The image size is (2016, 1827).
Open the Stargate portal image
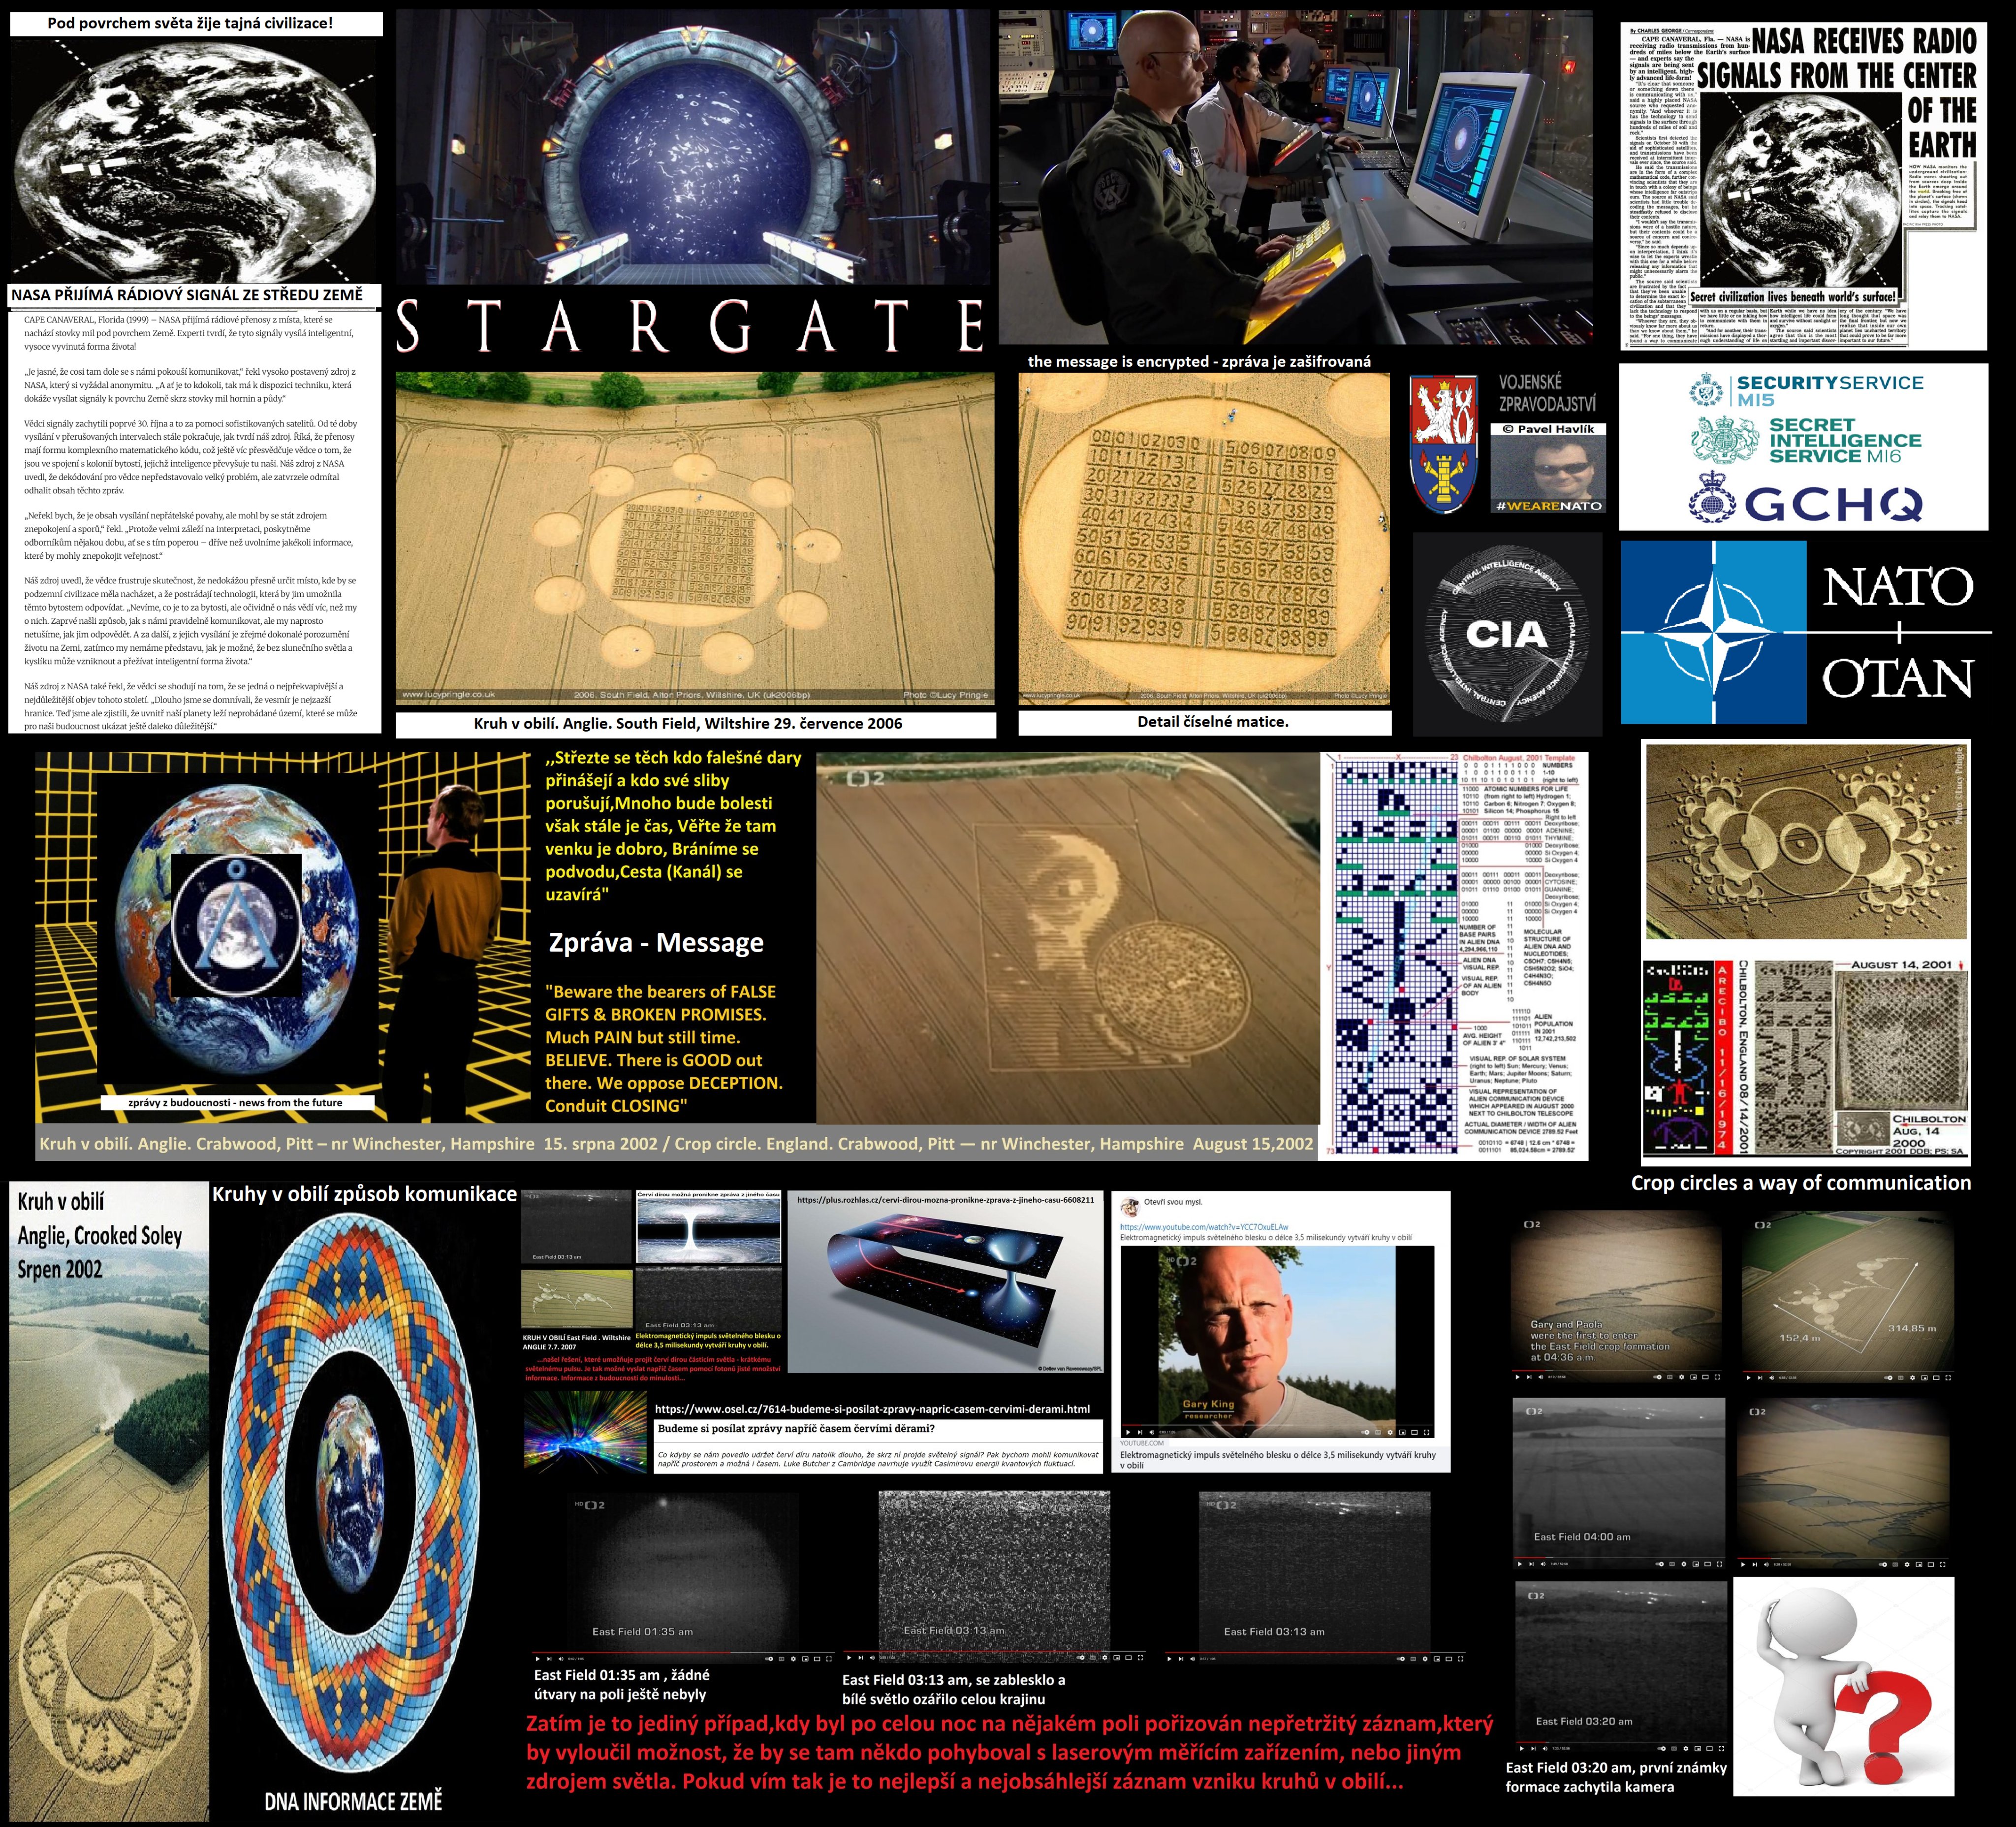(x=693, y=147)
